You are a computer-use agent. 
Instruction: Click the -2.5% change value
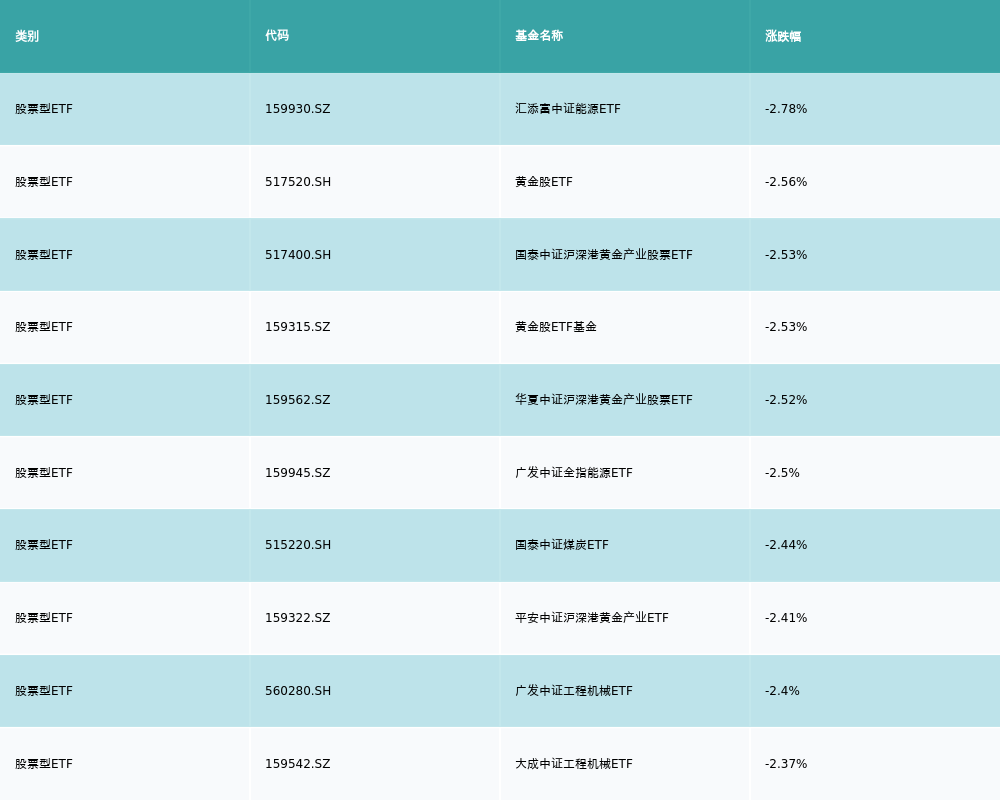(x=782, y=473)
